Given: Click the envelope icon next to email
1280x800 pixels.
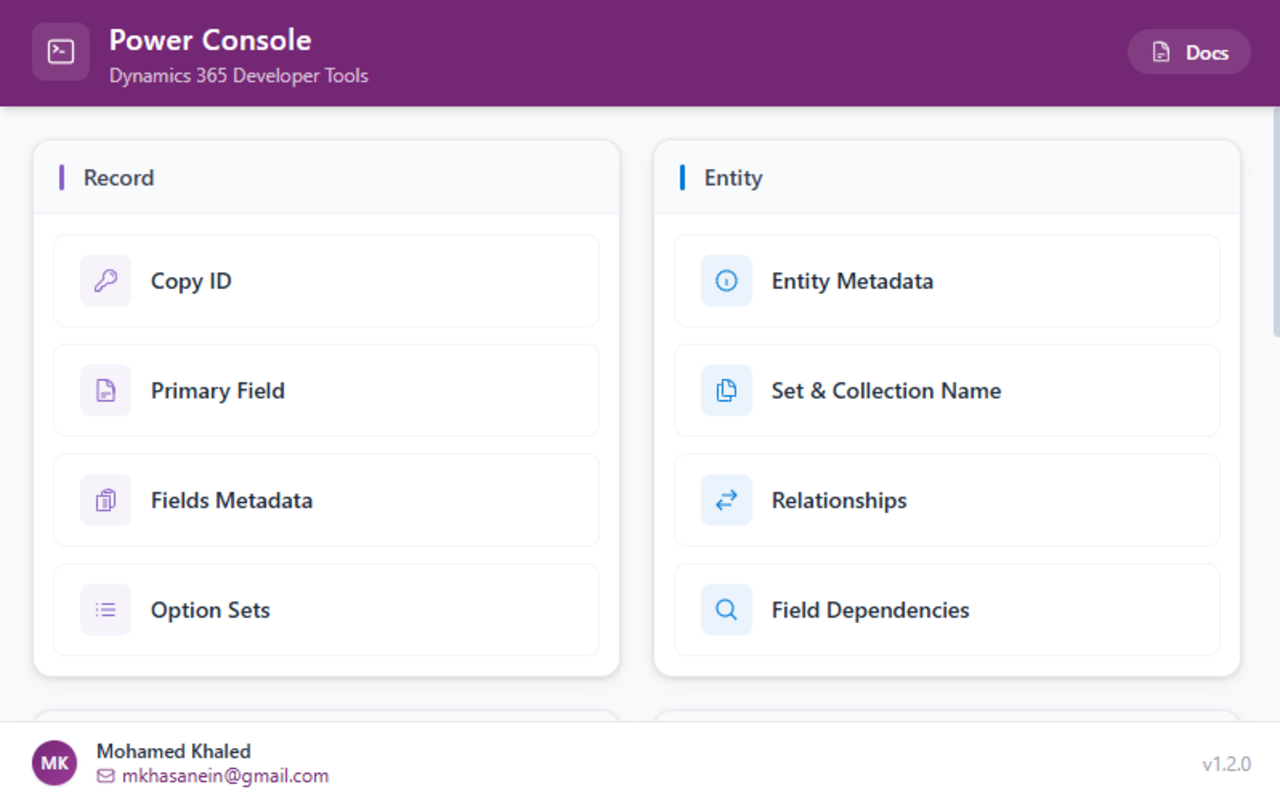Looking at the screenshot, I should click(106, 776).
